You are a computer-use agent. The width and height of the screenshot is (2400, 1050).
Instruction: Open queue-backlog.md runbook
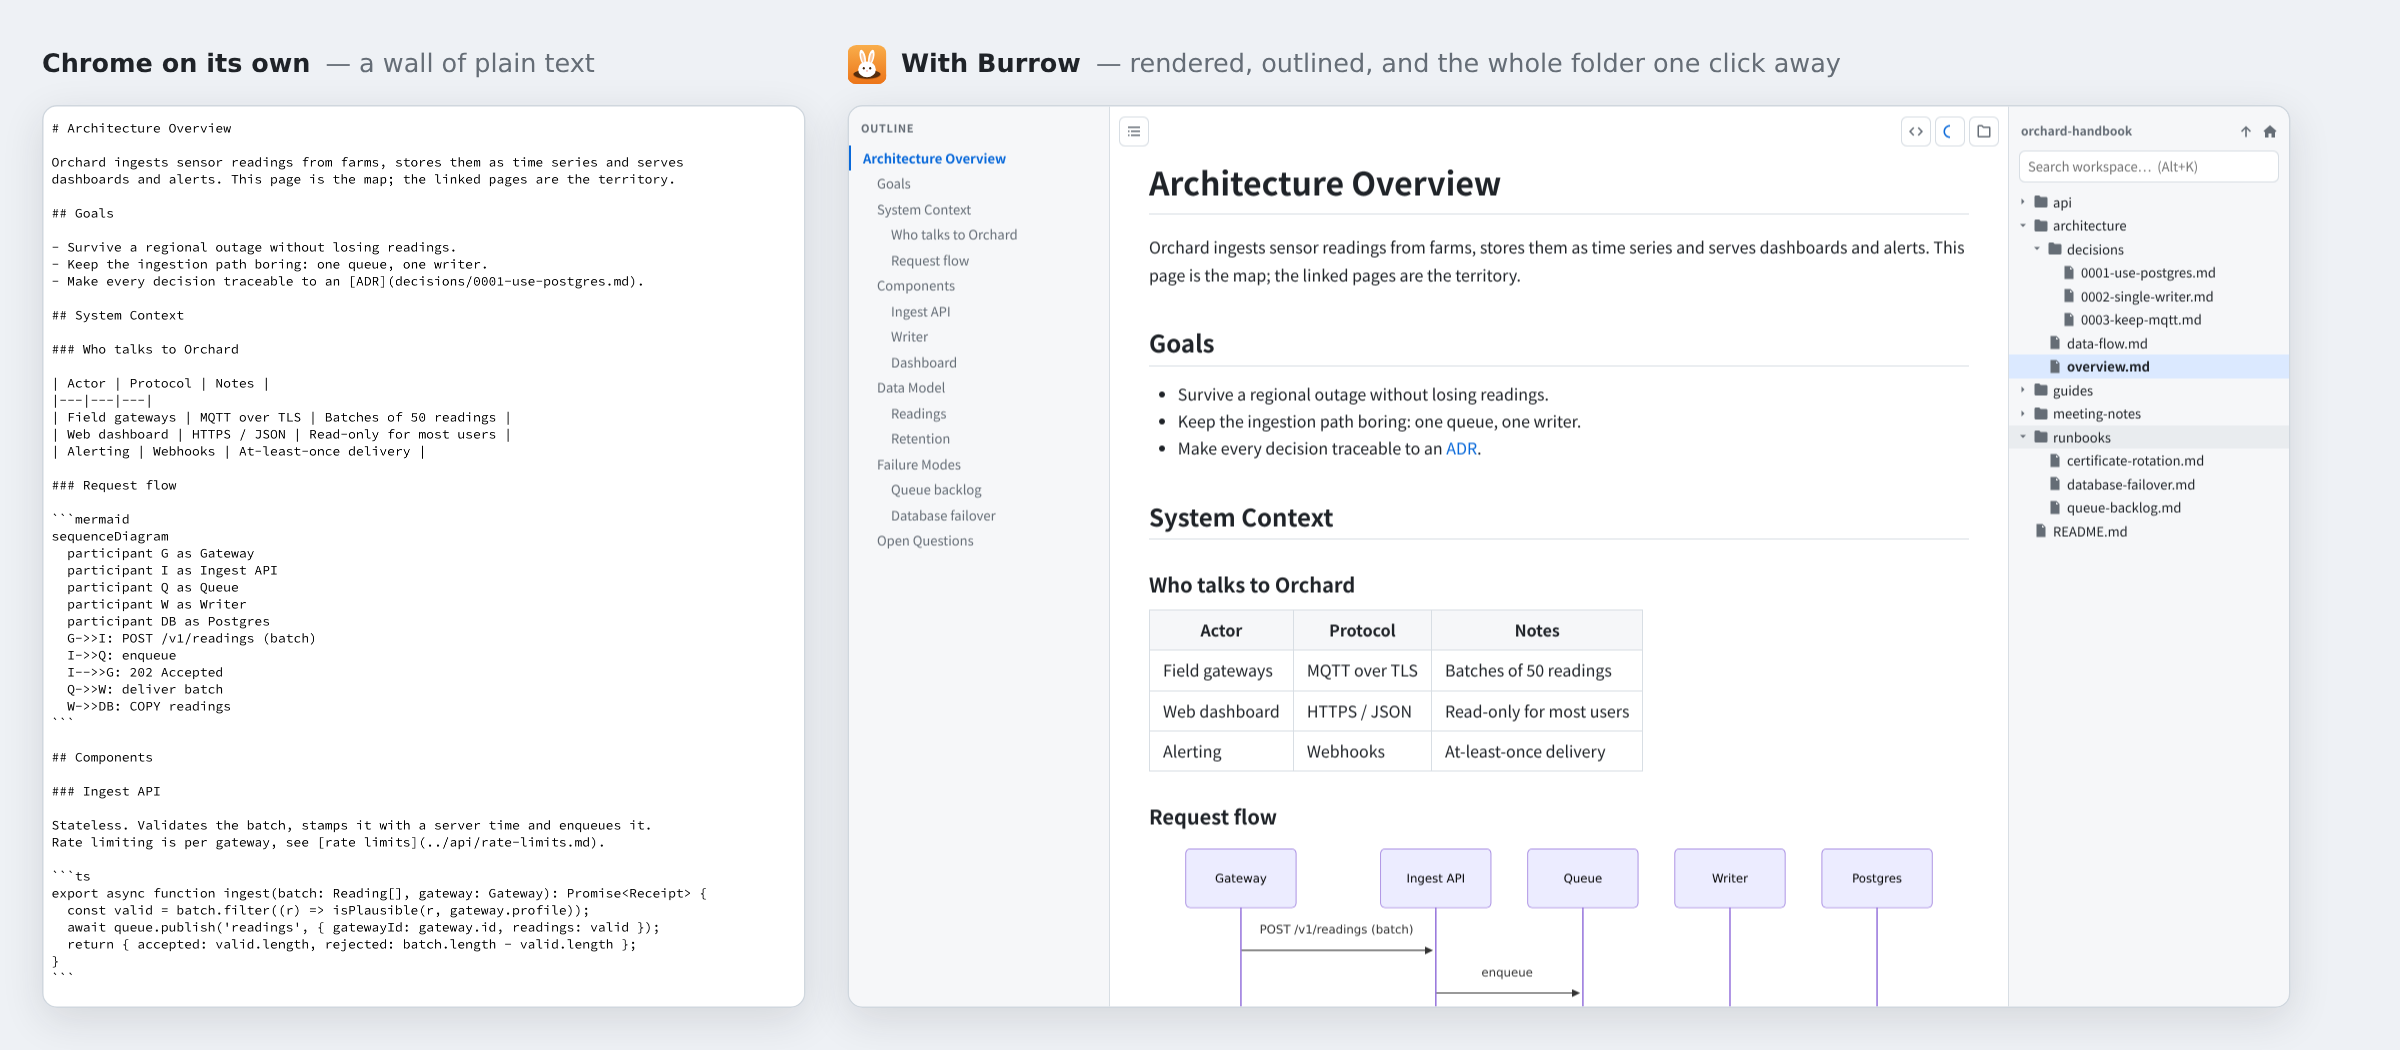tap(2148, 508)
